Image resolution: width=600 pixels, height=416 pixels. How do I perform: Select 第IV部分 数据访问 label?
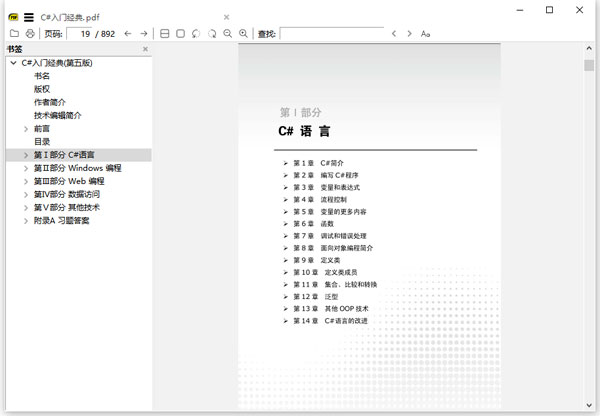tap(67, 194)
